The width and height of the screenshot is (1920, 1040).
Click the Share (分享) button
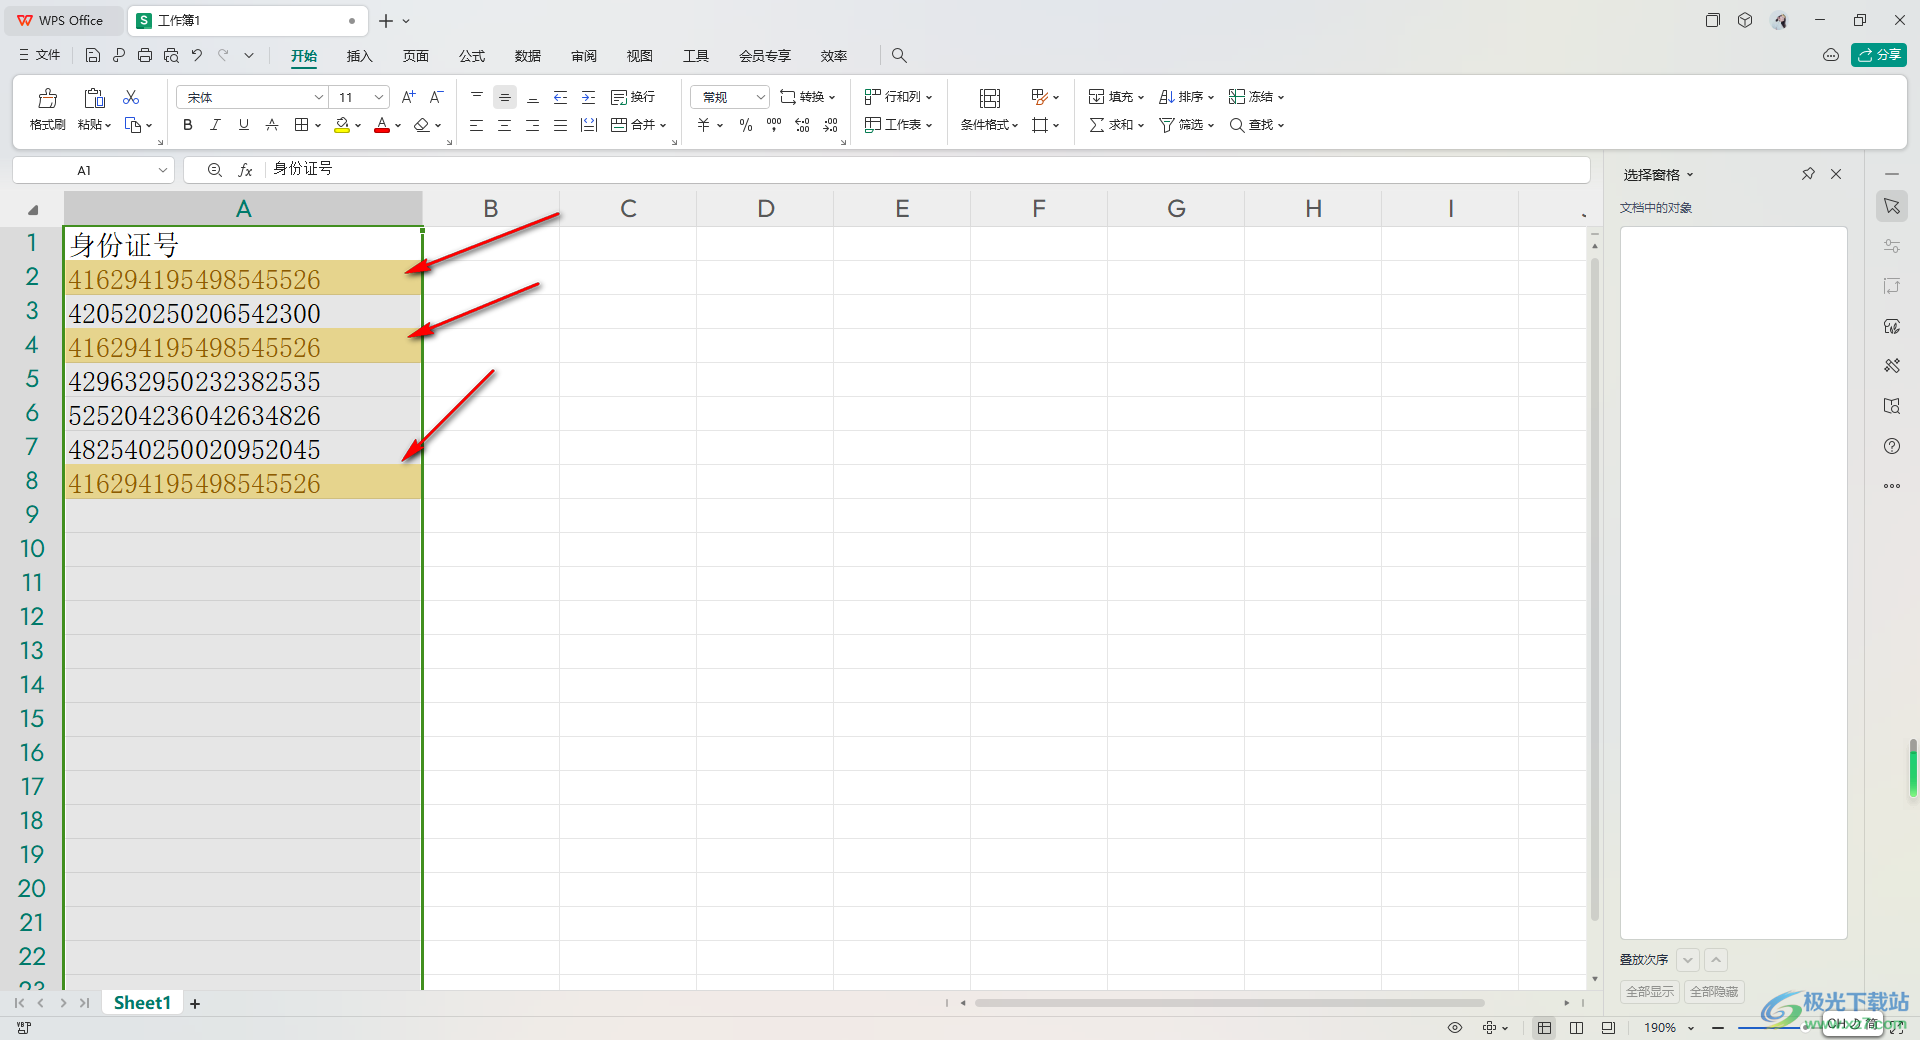point(1879,55)
